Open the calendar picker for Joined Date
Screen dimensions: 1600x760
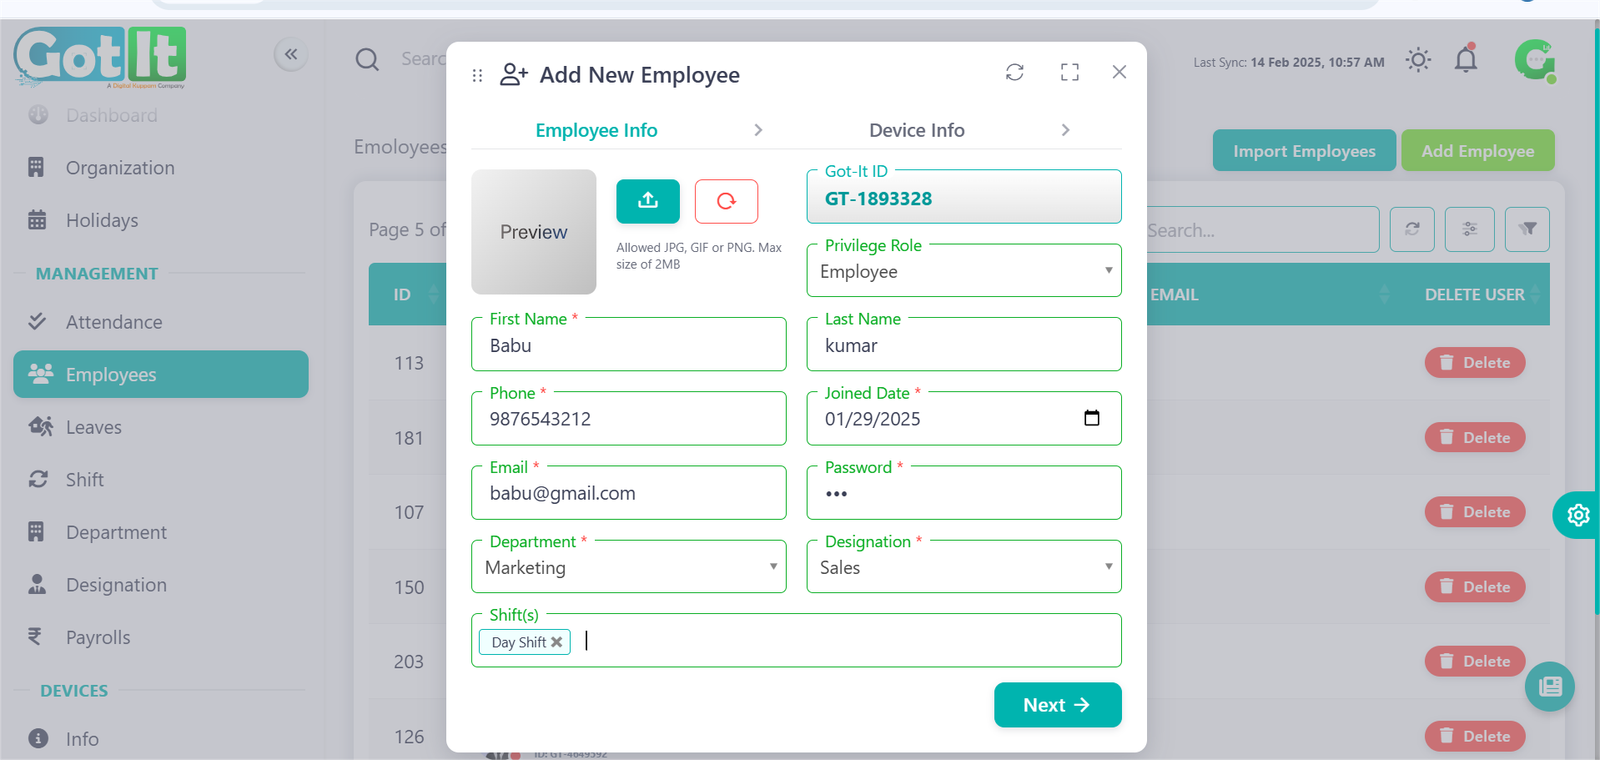1091,418
